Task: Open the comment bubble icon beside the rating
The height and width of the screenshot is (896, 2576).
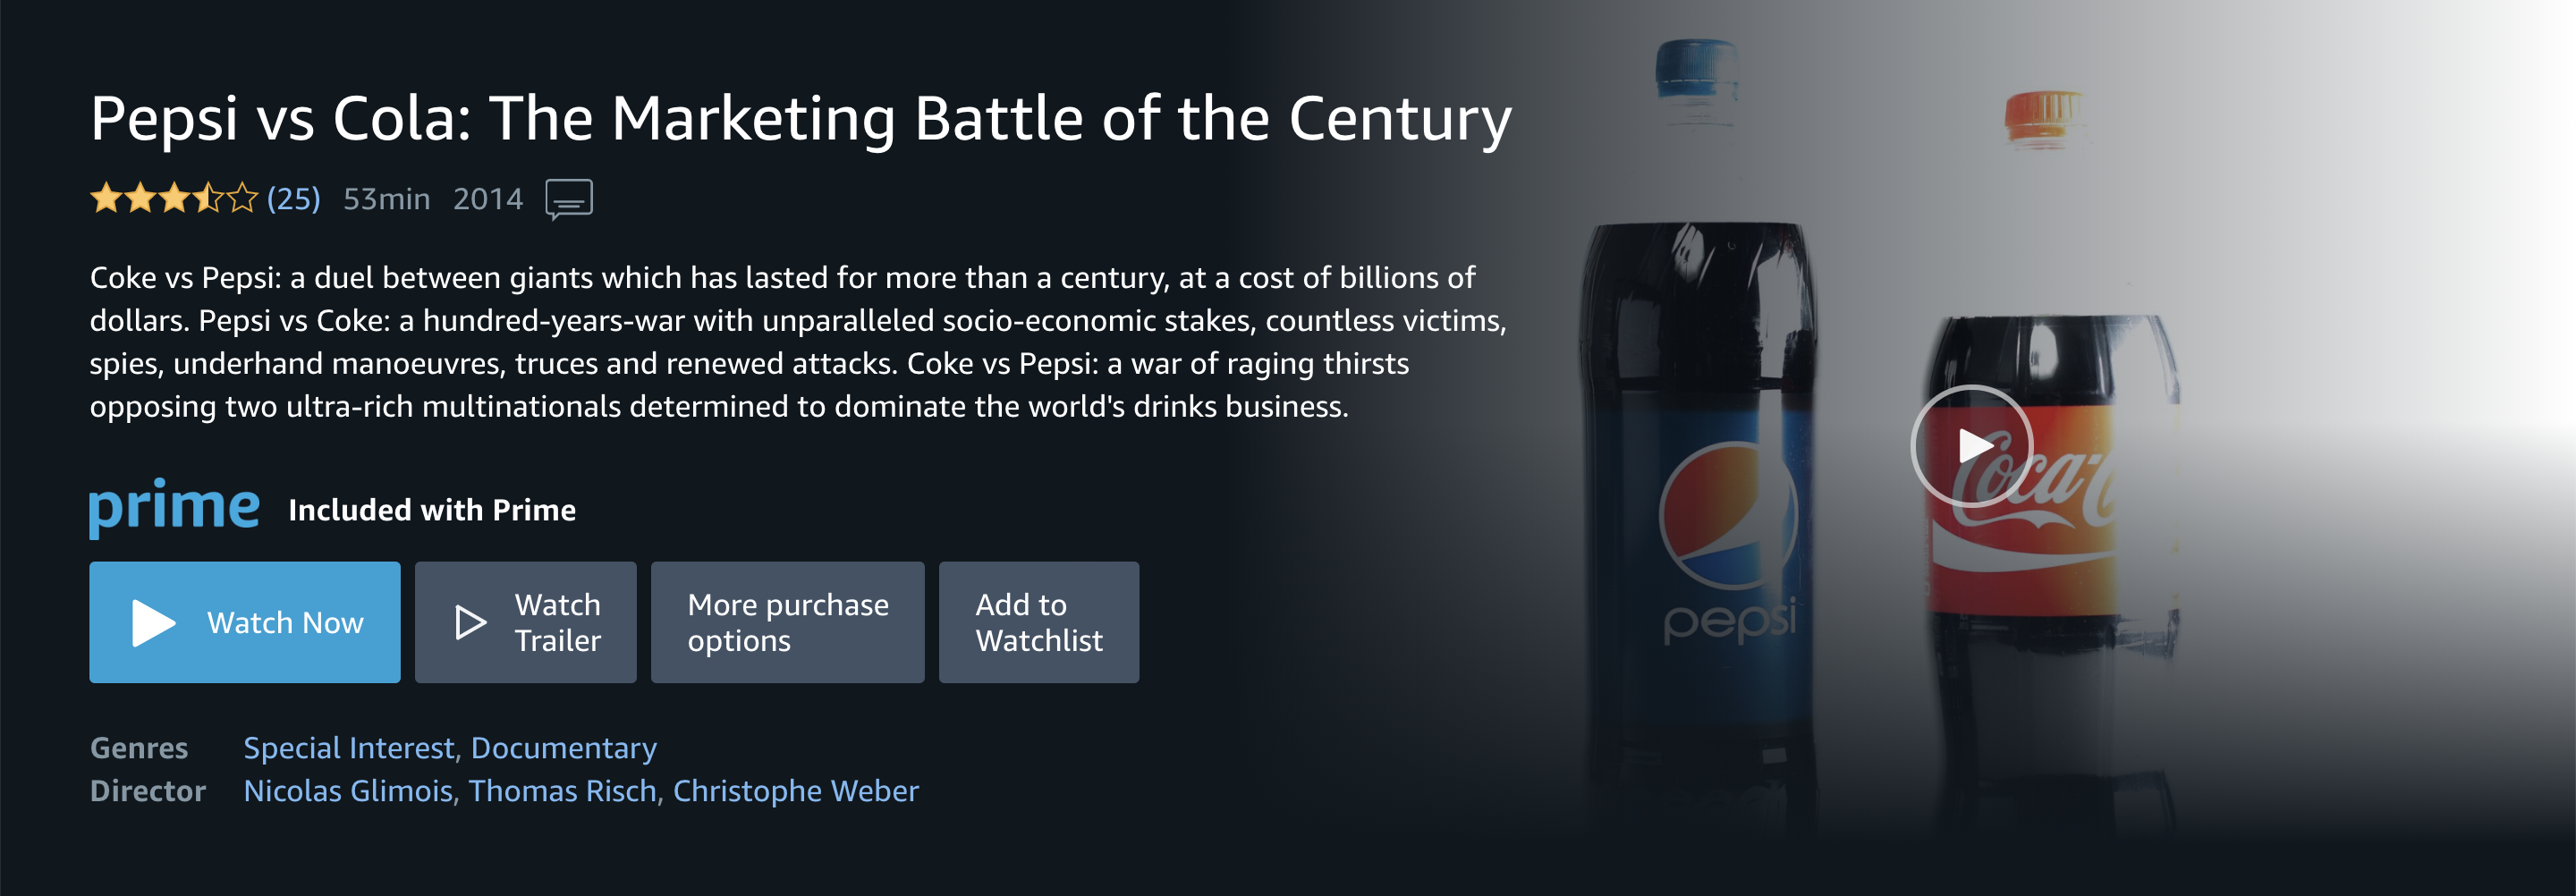Action: 568,198
